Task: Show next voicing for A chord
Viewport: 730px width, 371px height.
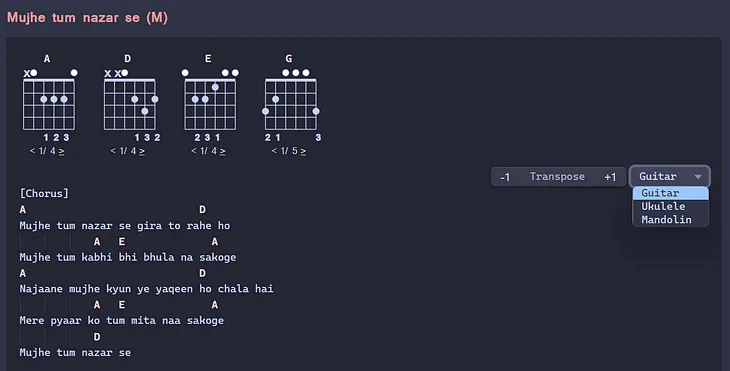Action: (61, 151)
